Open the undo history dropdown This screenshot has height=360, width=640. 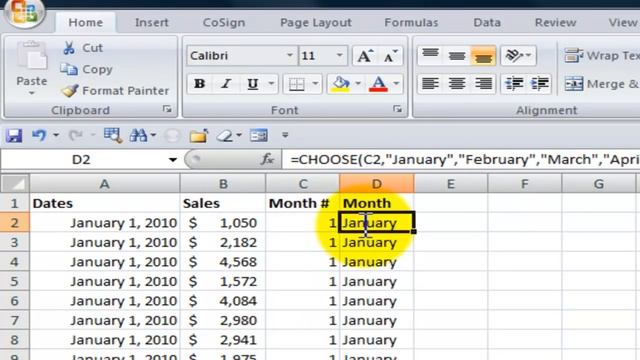56,136
